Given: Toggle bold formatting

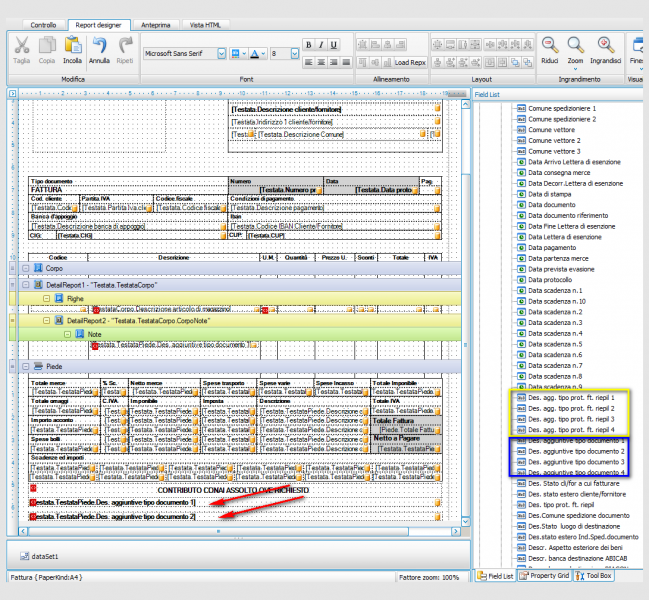Looking at the screenshot, I should point(308,45).
